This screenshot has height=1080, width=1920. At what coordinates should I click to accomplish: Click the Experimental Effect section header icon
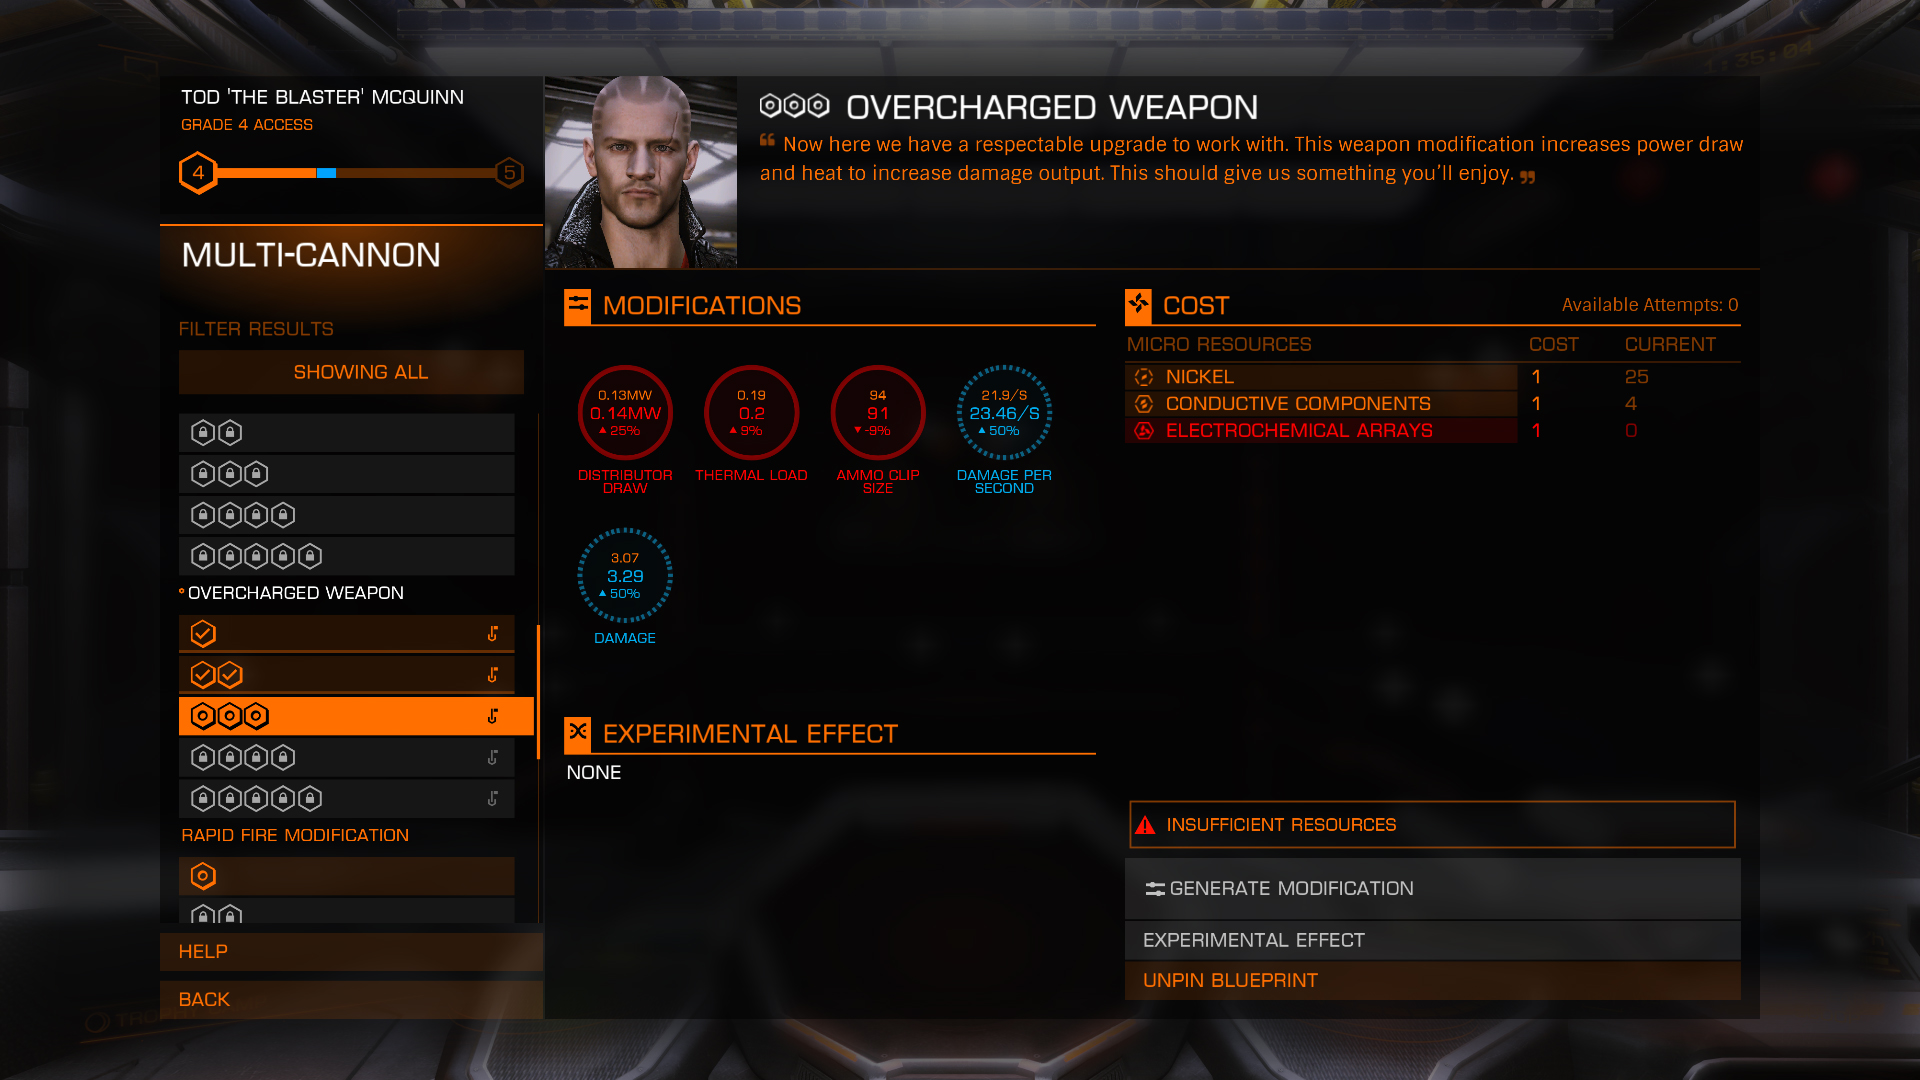578,734
